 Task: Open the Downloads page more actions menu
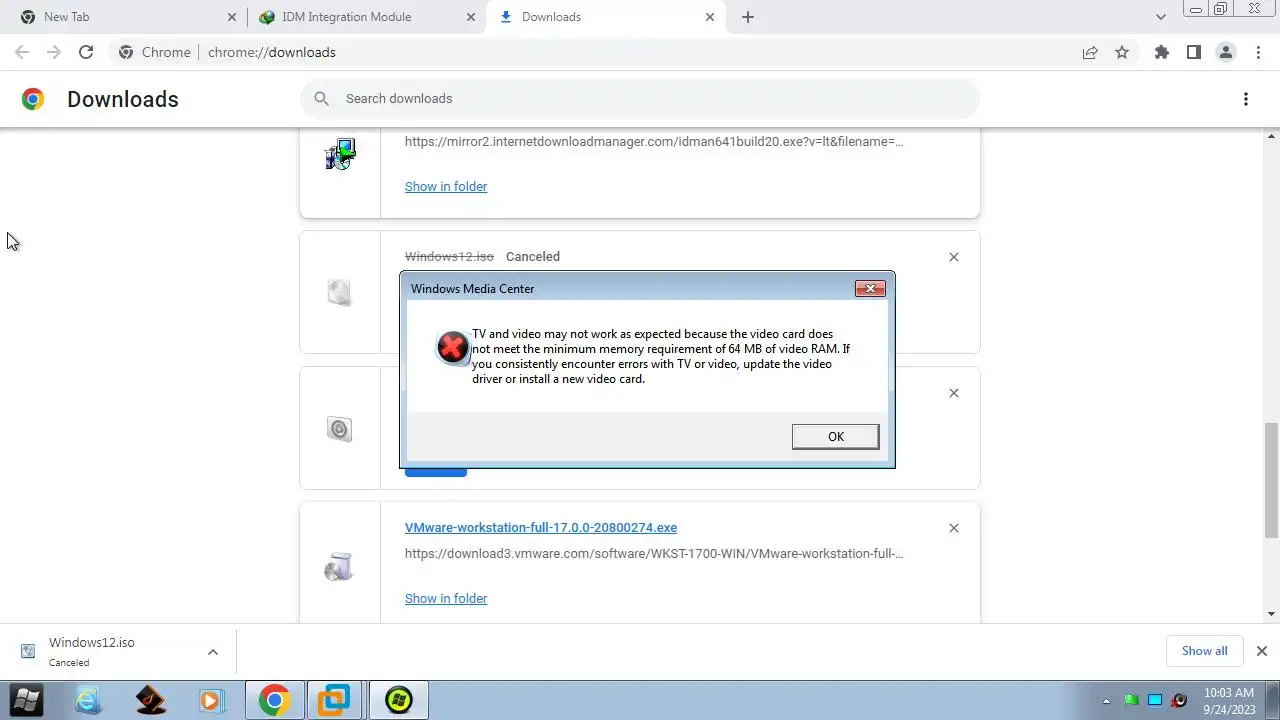point(1246,99)
